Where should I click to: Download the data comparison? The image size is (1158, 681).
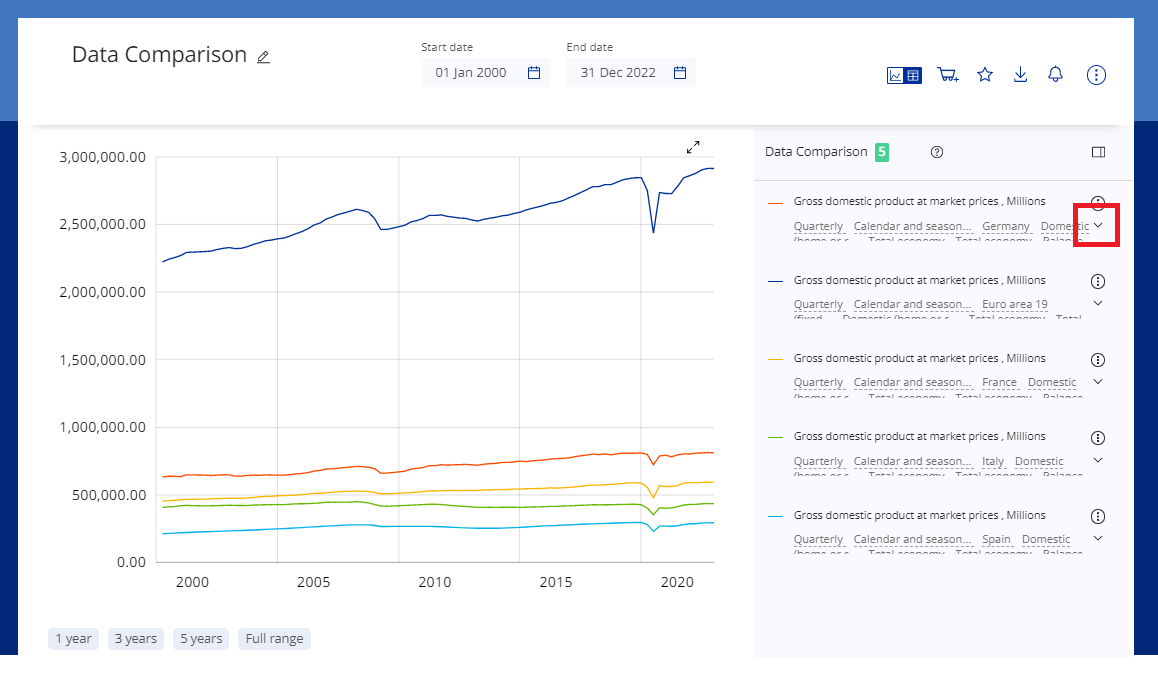pyautogui.click(x=1020, y=75)
